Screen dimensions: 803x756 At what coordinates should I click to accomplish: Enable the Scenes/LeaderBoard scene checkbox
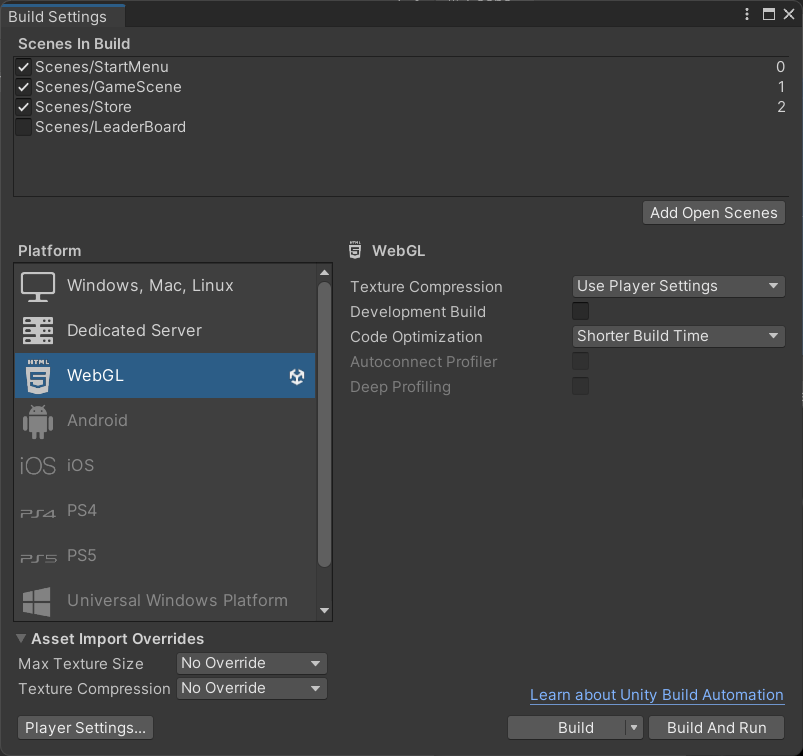(x=24, y=127)
